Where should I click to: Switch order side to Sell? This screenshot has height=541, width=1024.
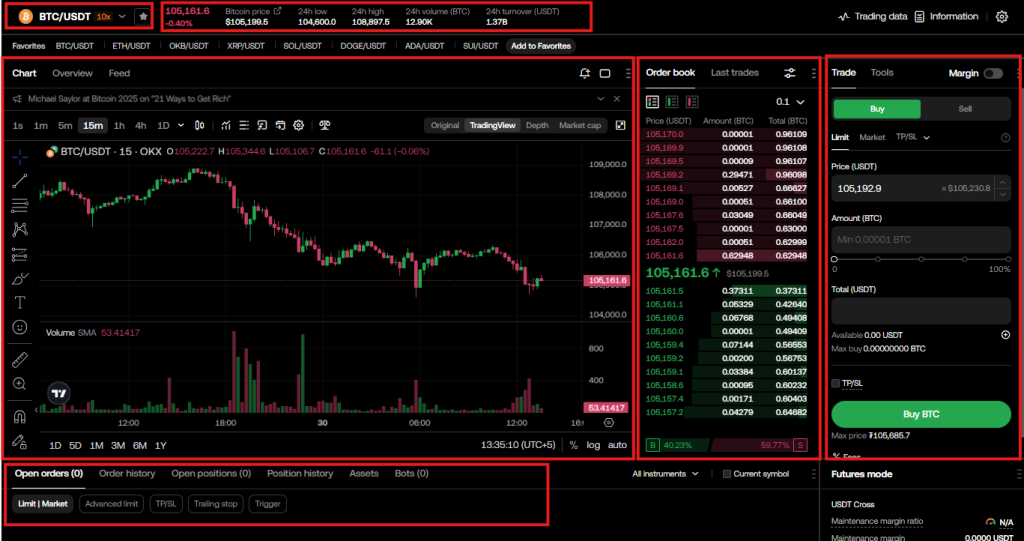pyautogui.click(x=965, y=109)
